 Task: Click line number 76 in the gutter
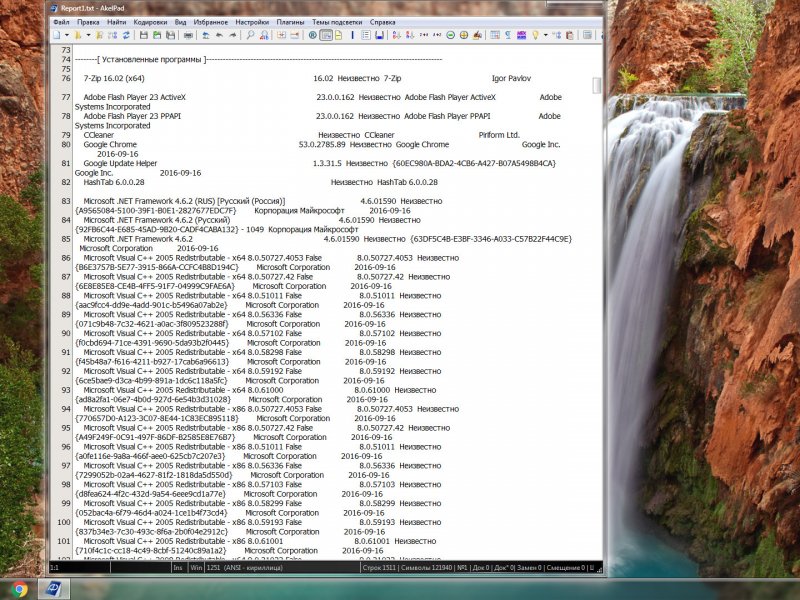[x=66, y=79]
